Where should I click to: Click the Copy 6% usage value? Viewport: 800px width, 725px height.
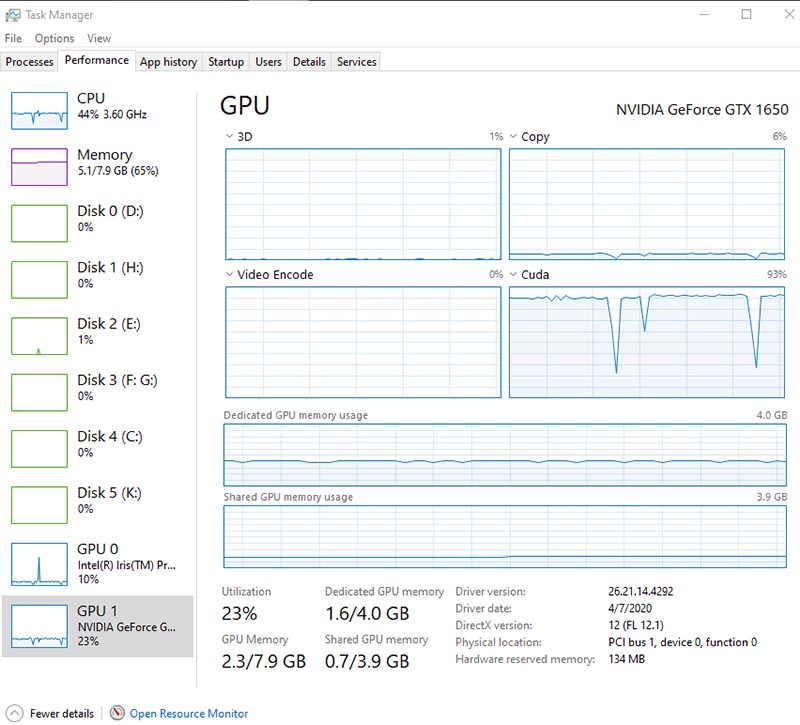(780, 136)
